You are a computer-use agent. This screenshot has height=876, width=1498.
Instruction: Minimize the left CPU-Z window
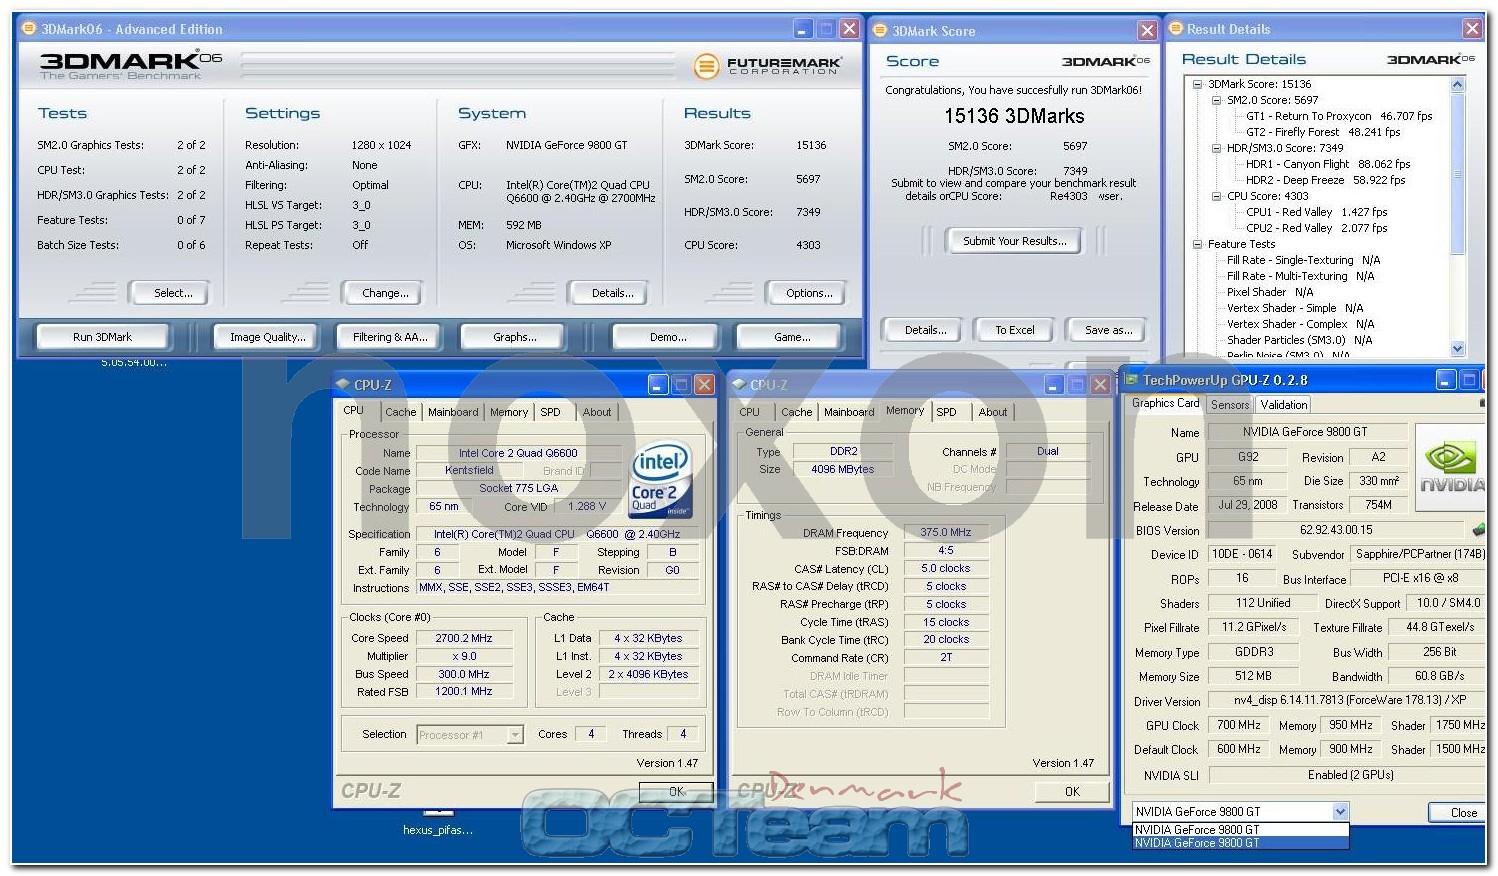tap(658, 384)
